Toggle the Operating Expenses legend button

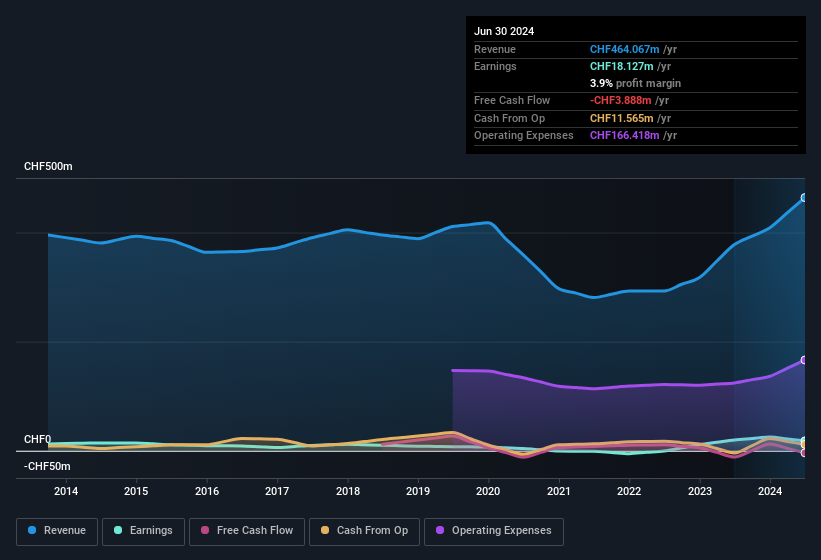click(x=493, y=531)
